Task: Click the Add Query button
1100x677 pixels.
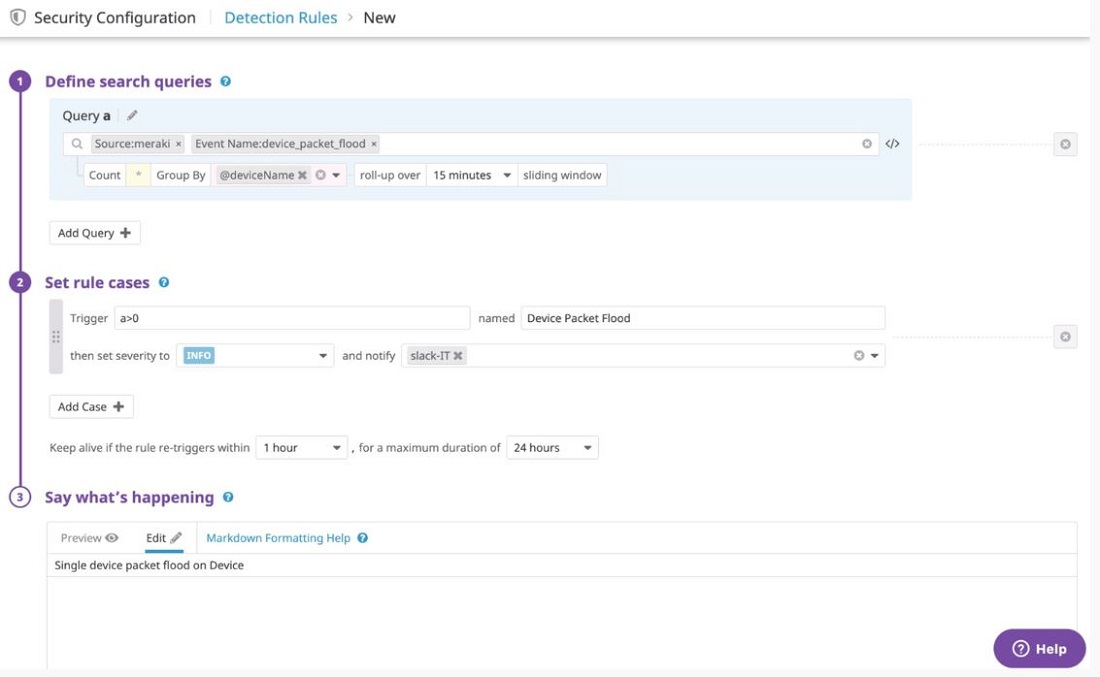Action: click(x=94, y=232)
